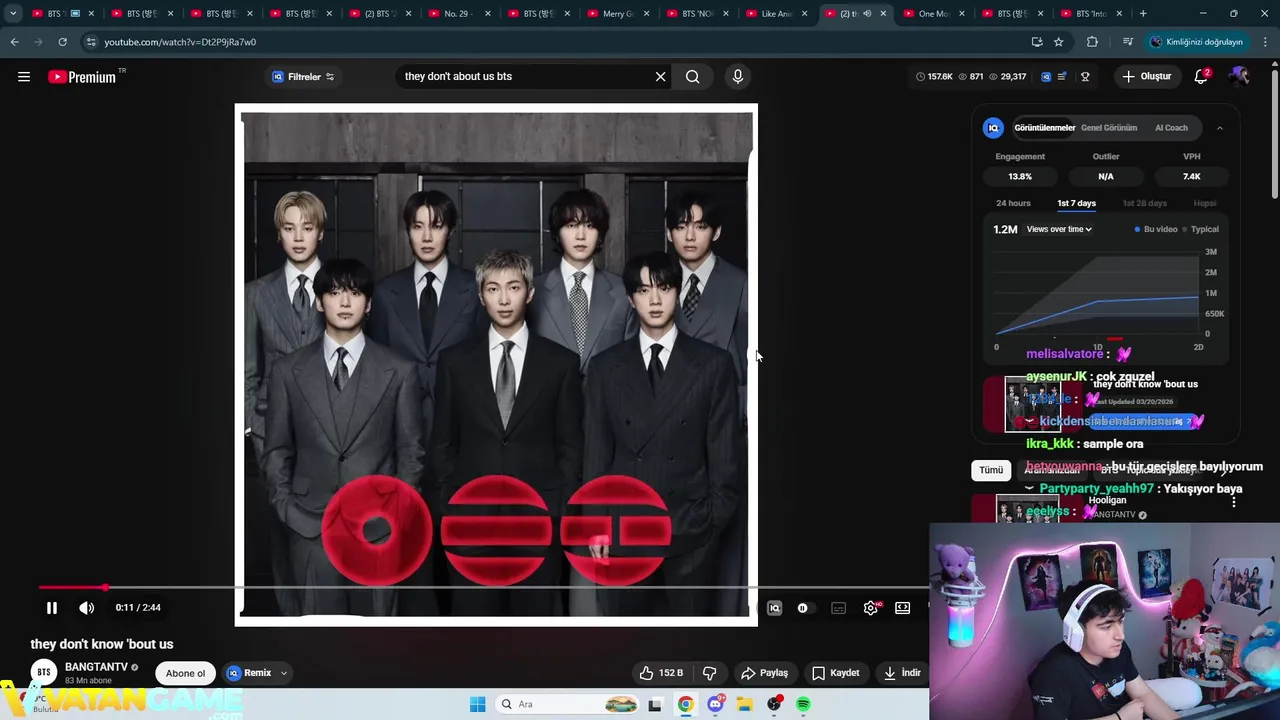Viewport: 1280px width, 720px height.
Task: Open the account avatar menu
Action: [x=1240, y=76]
